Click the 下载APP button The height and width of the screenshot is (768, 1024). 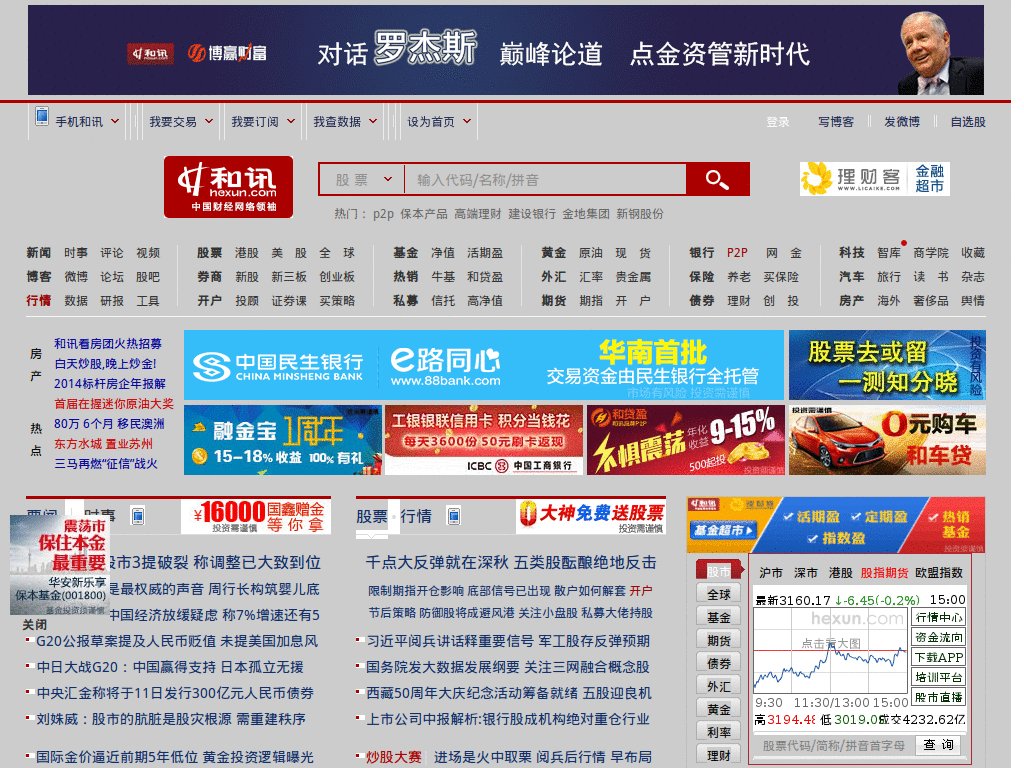coord(938,658)
